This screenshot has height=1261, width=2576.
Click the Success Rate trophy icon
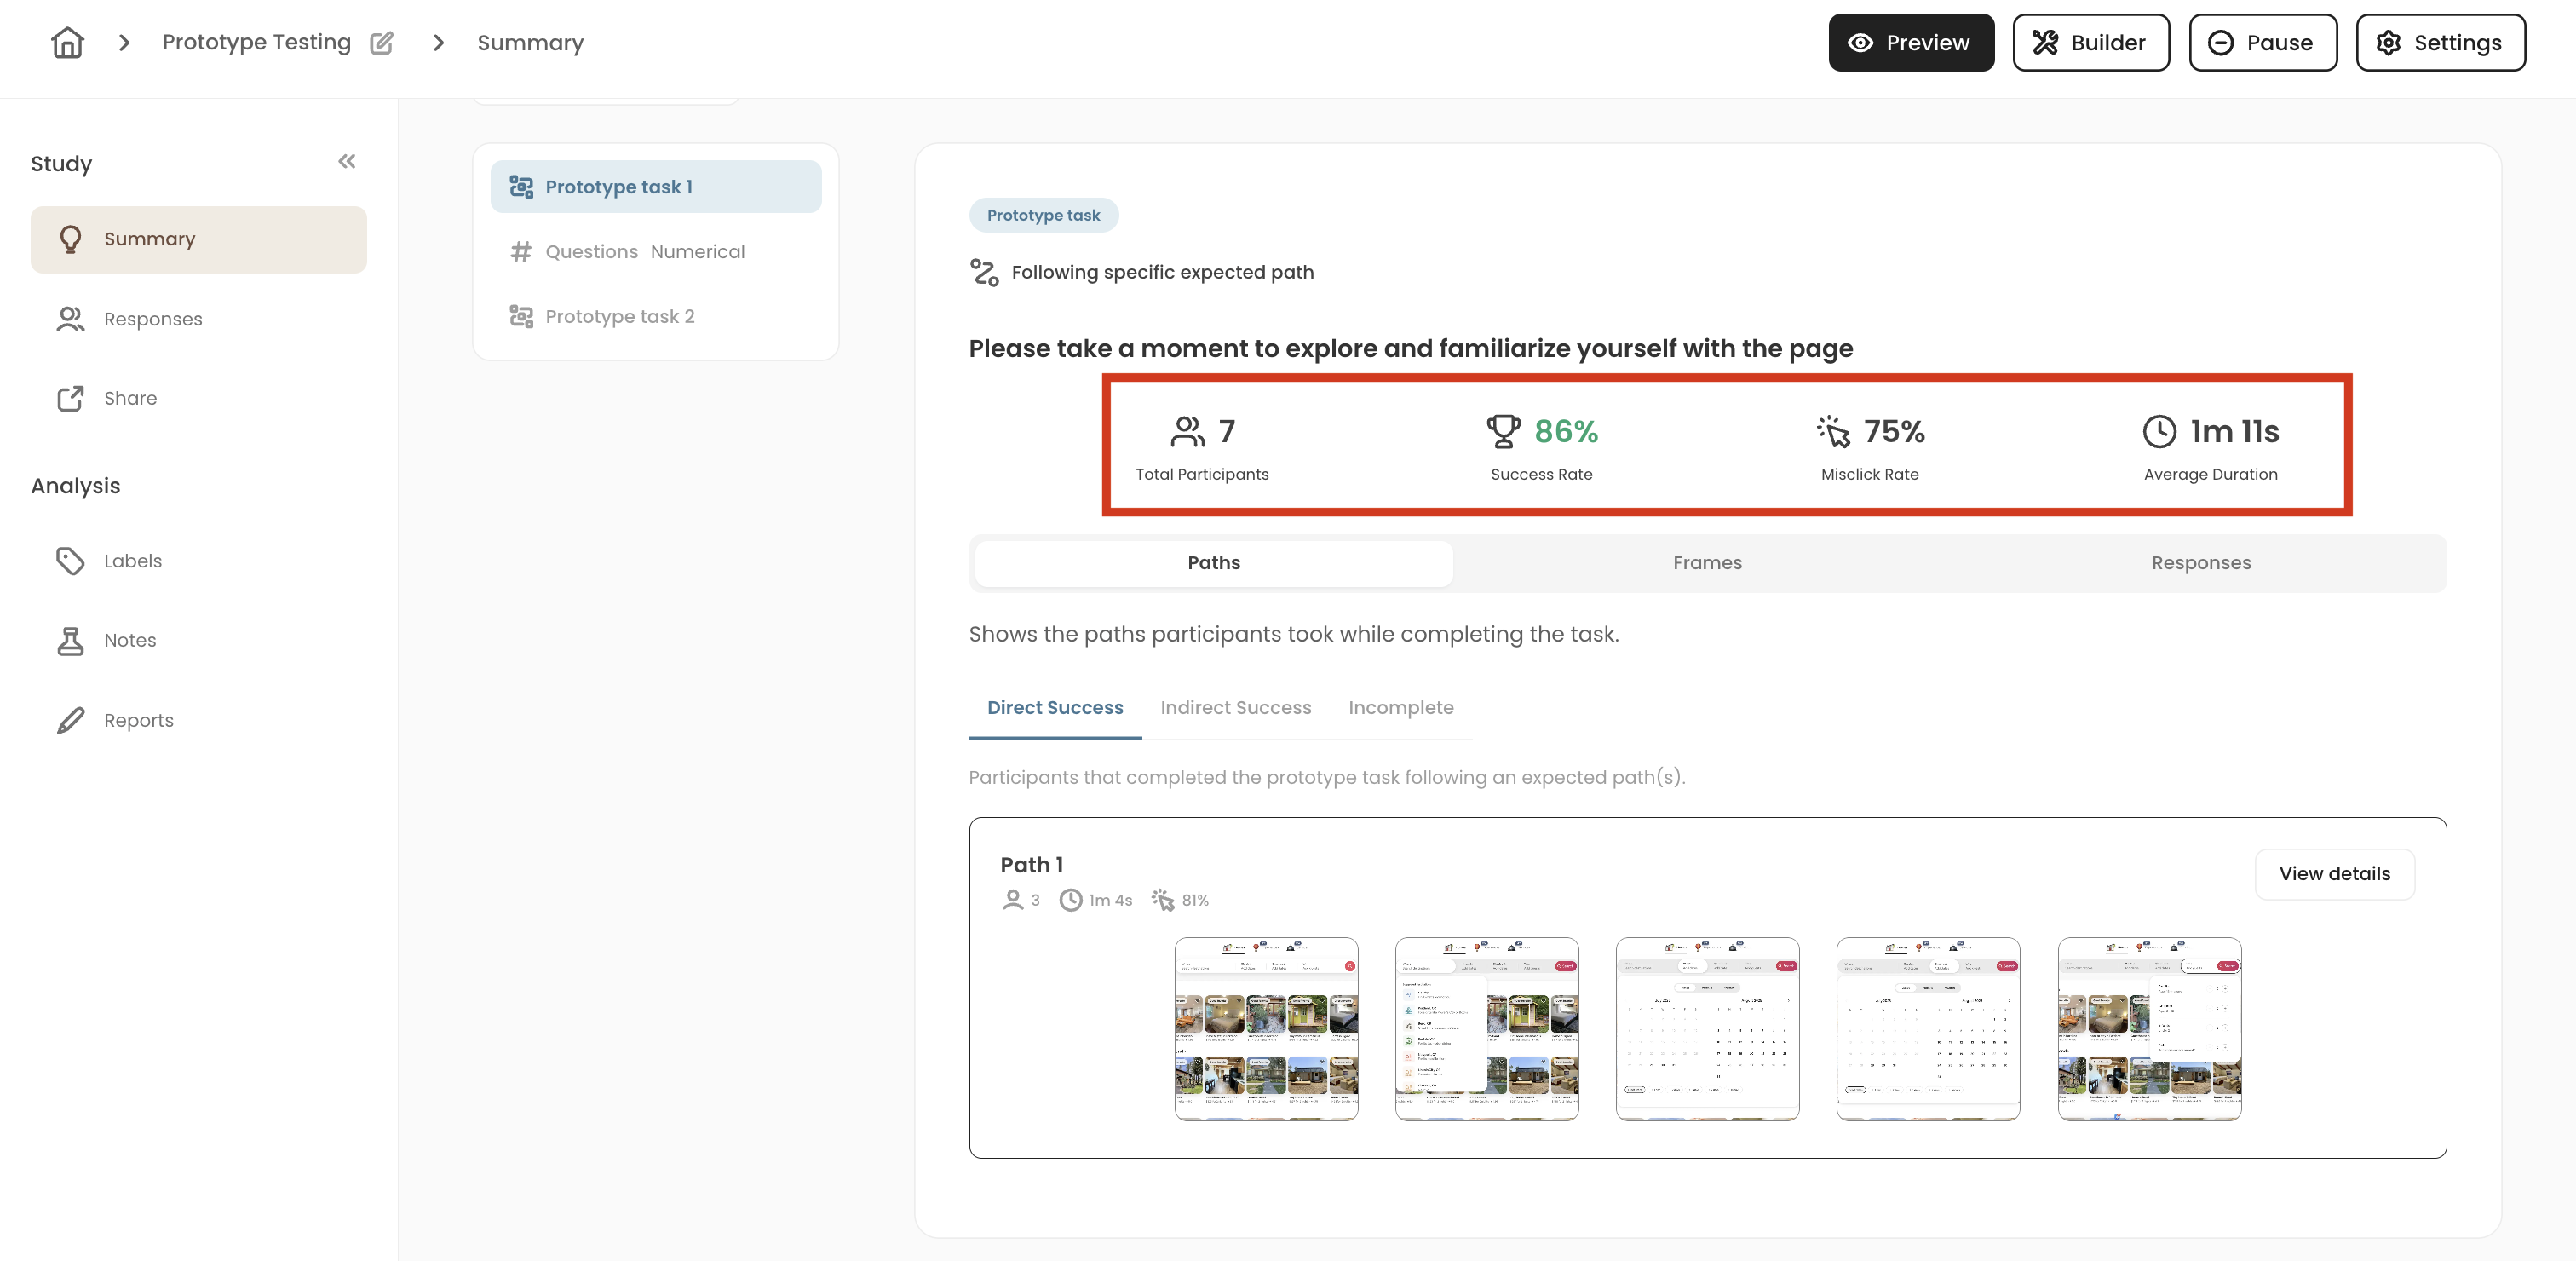(x=1503, y=432)
